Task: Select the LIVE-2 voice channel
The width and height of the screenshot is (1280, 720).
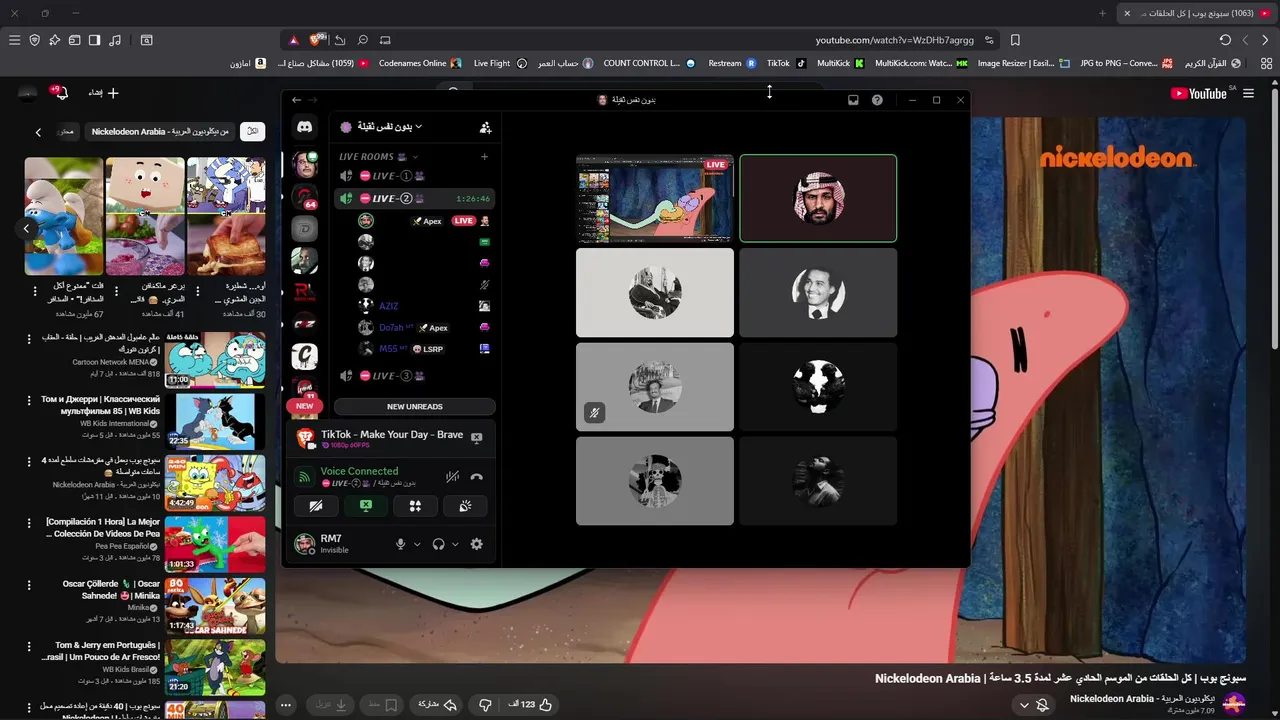Action: click(x=414, y=199)
